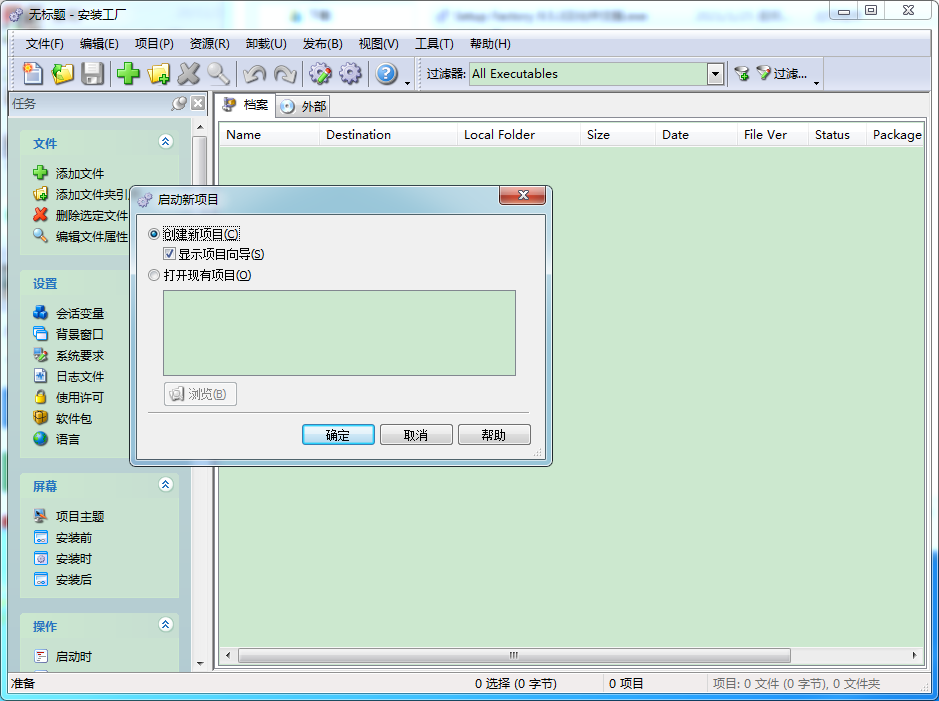Click the 确定 button in the dialog

pos(337,434)
